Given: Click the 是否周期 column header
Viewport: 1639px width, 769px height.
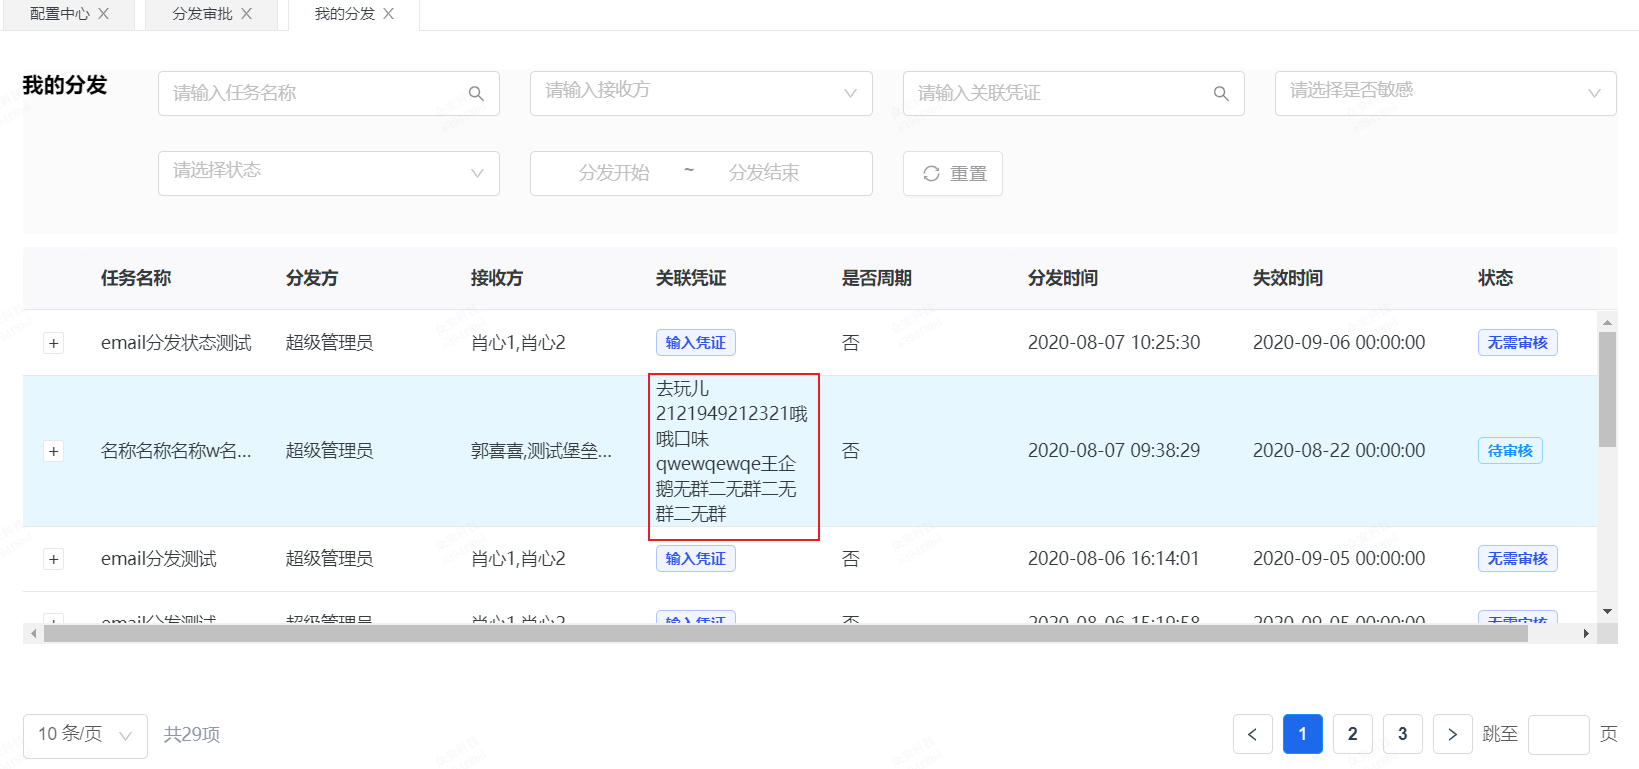Looking at the screenshot, I should pyautogui.click(x=877, y=278).
